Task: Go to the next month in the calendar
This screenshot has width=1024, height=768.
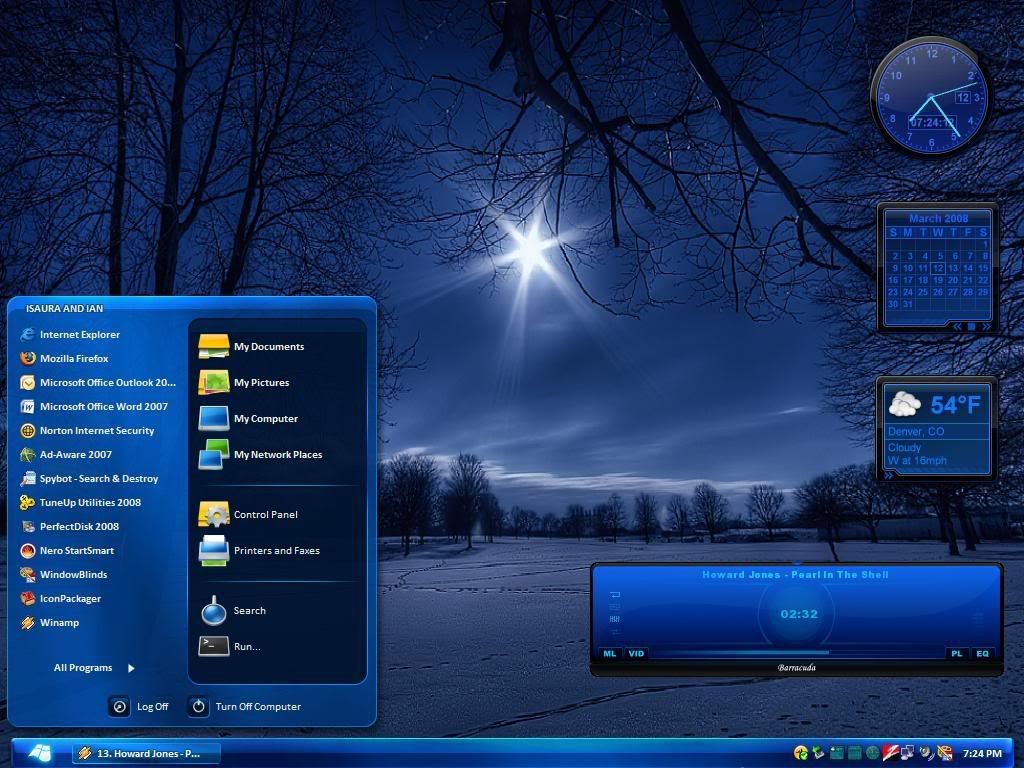Action: pyautogui.click(x=985, y=326)
